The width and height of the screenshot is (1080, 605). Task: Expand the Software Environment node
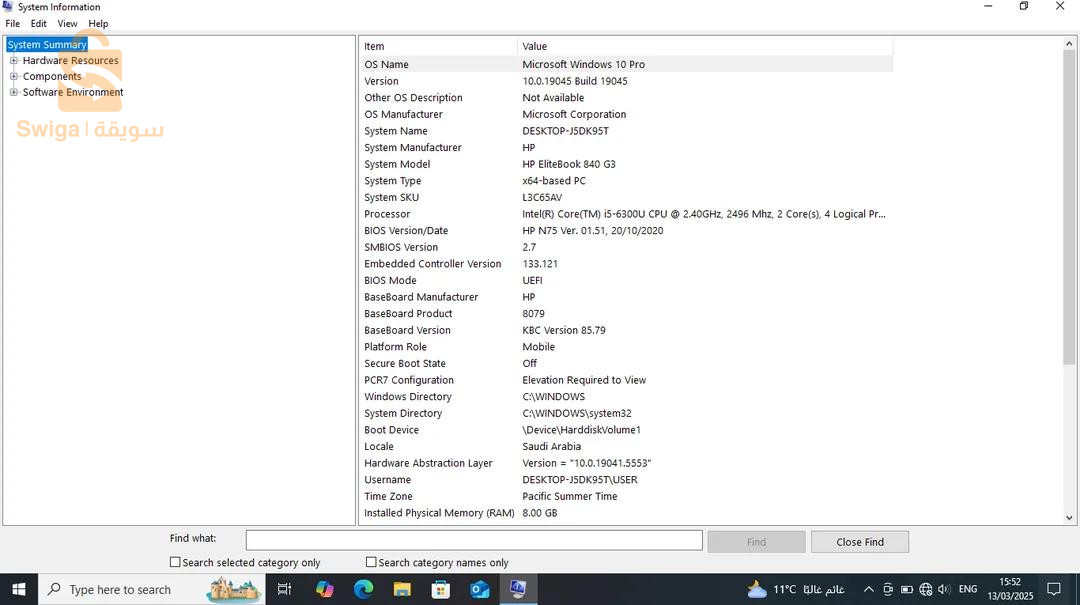click(12, 92)
